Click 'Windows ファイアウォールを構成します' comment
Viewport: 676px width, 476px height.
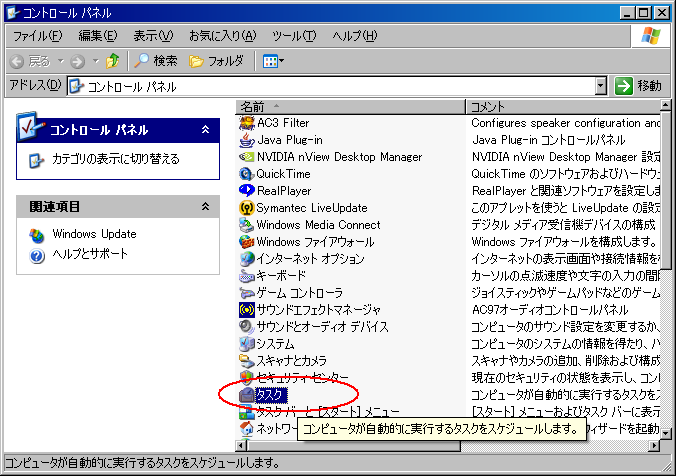pos(564,242)
